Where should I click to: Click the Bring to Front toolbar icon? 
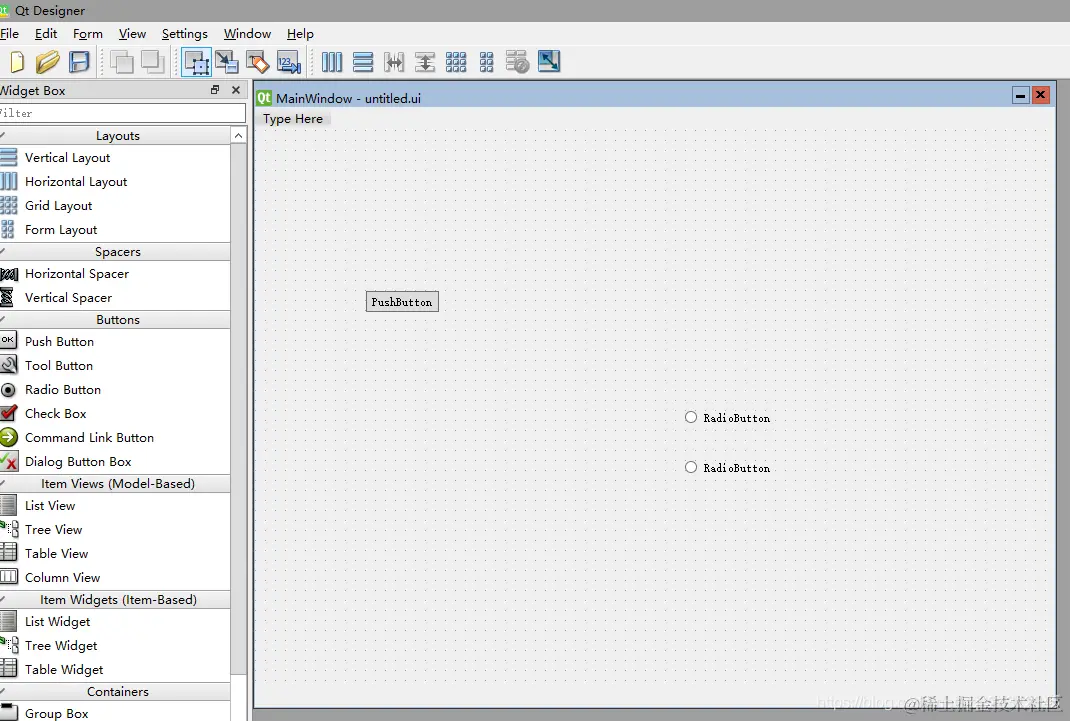point(152,62)
